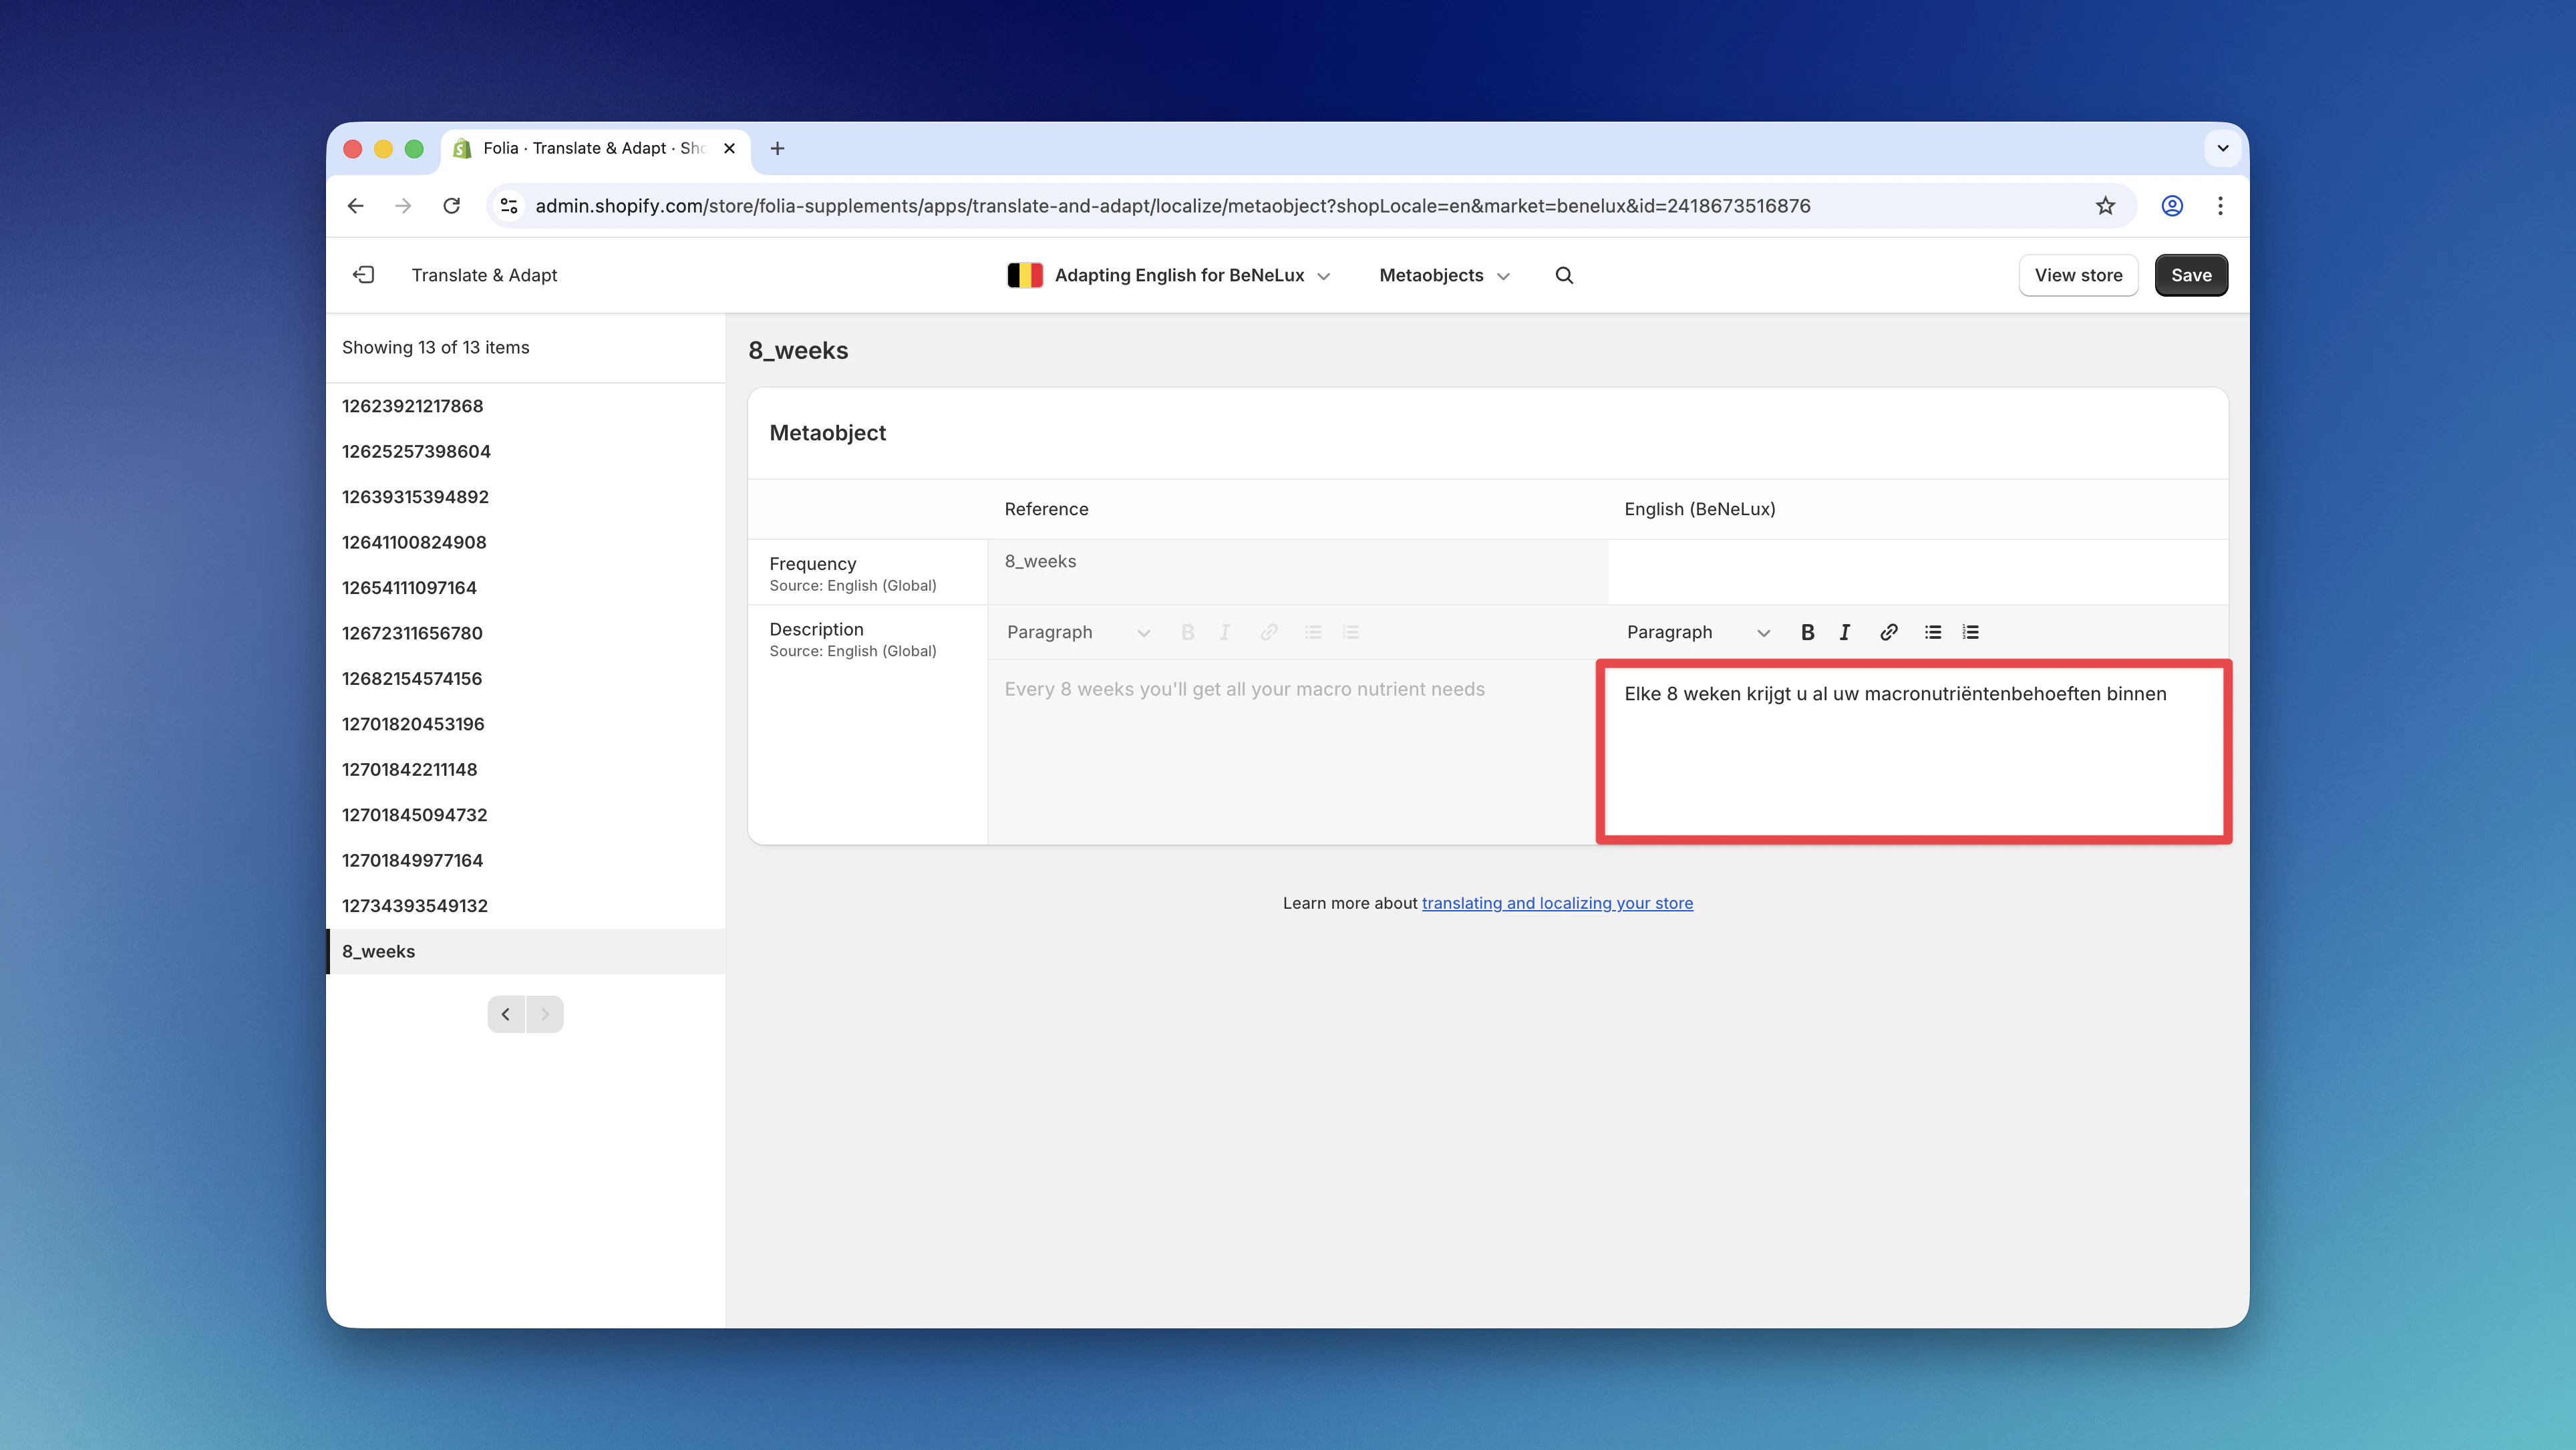The image size is (2576, 1450).
Task: Reload the current page
Action: [x=452, y=206]
